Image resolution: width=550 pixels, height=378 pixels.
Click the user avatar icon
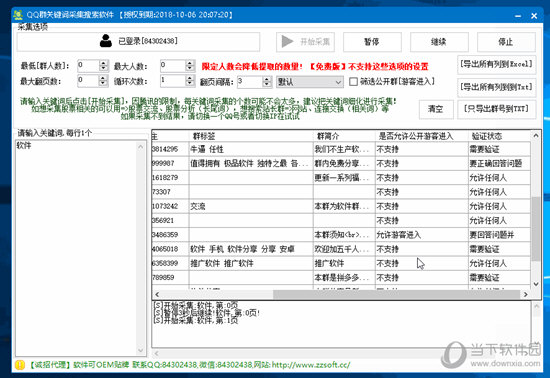[106, 41]
